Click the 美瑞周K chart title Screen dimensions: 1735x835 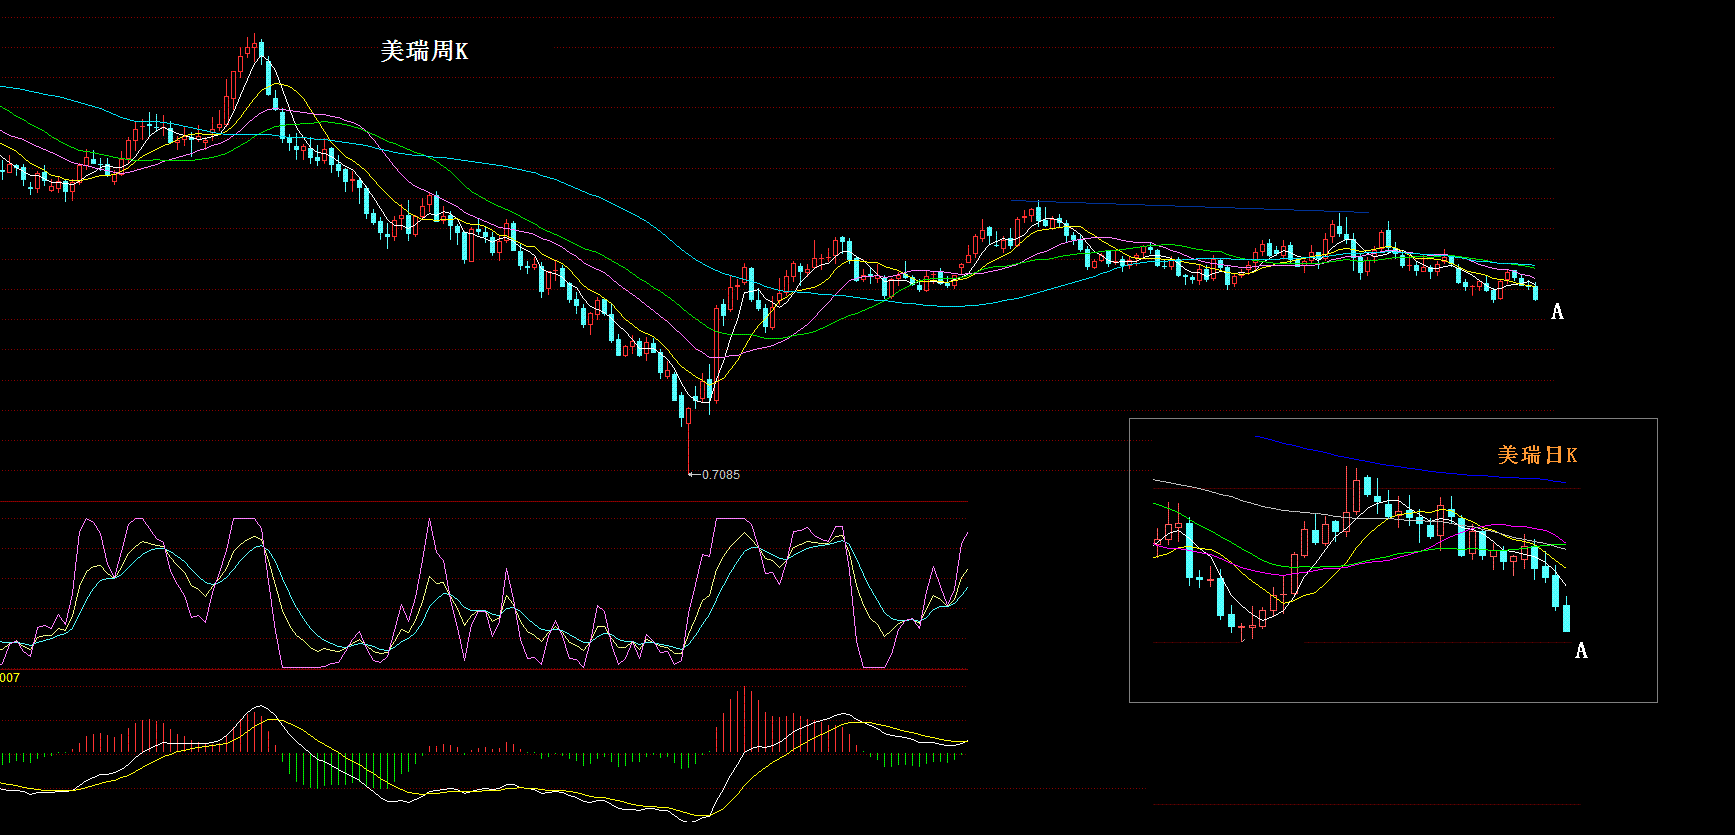pos(424,51)
